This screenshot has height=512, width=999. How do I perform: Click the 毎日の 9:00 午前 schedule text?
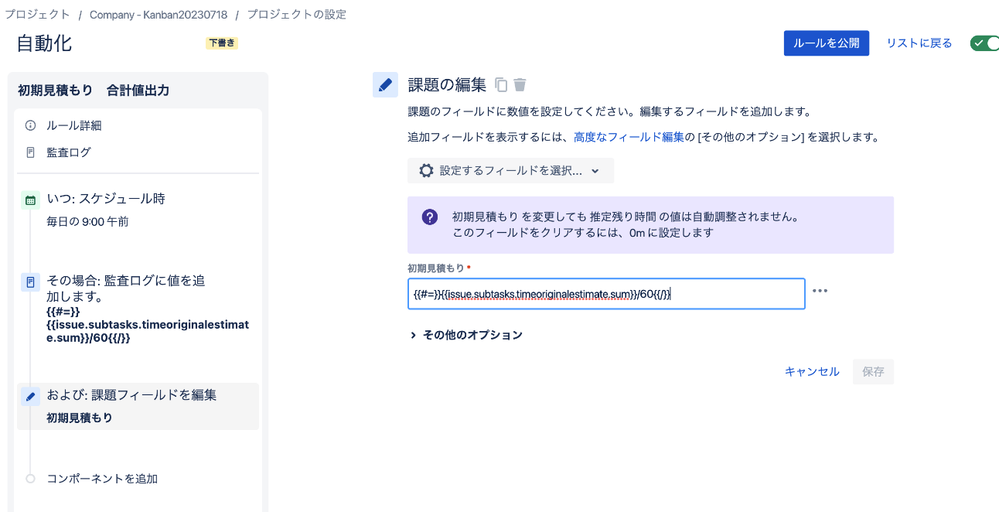(x=89, y=222)
